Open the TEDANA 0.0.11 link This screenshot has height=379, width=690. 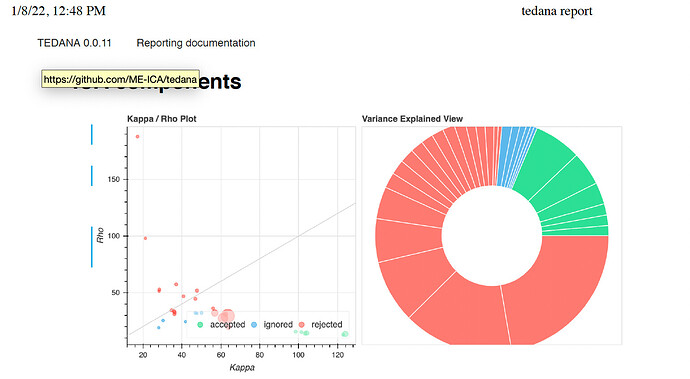(74, 43)
